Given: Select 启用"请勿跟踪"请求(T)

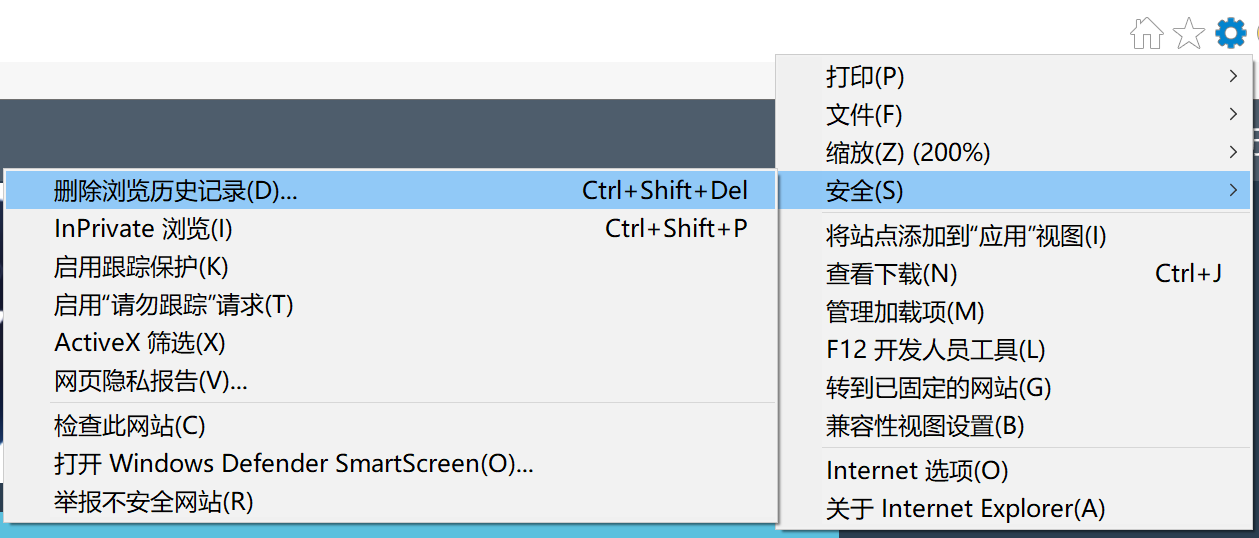Looking at the screenshot, I should tap(391, 305).
